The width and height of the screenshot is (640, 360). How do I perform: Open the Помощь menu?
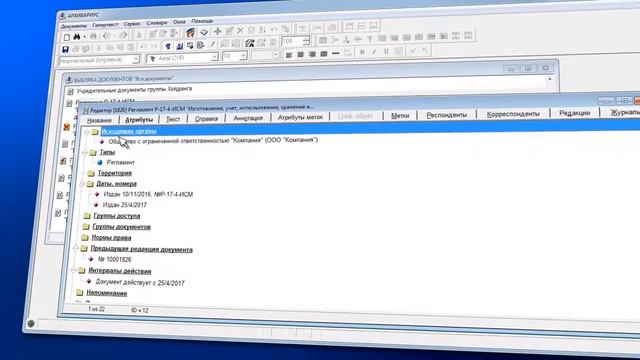(x=202, y=21)
